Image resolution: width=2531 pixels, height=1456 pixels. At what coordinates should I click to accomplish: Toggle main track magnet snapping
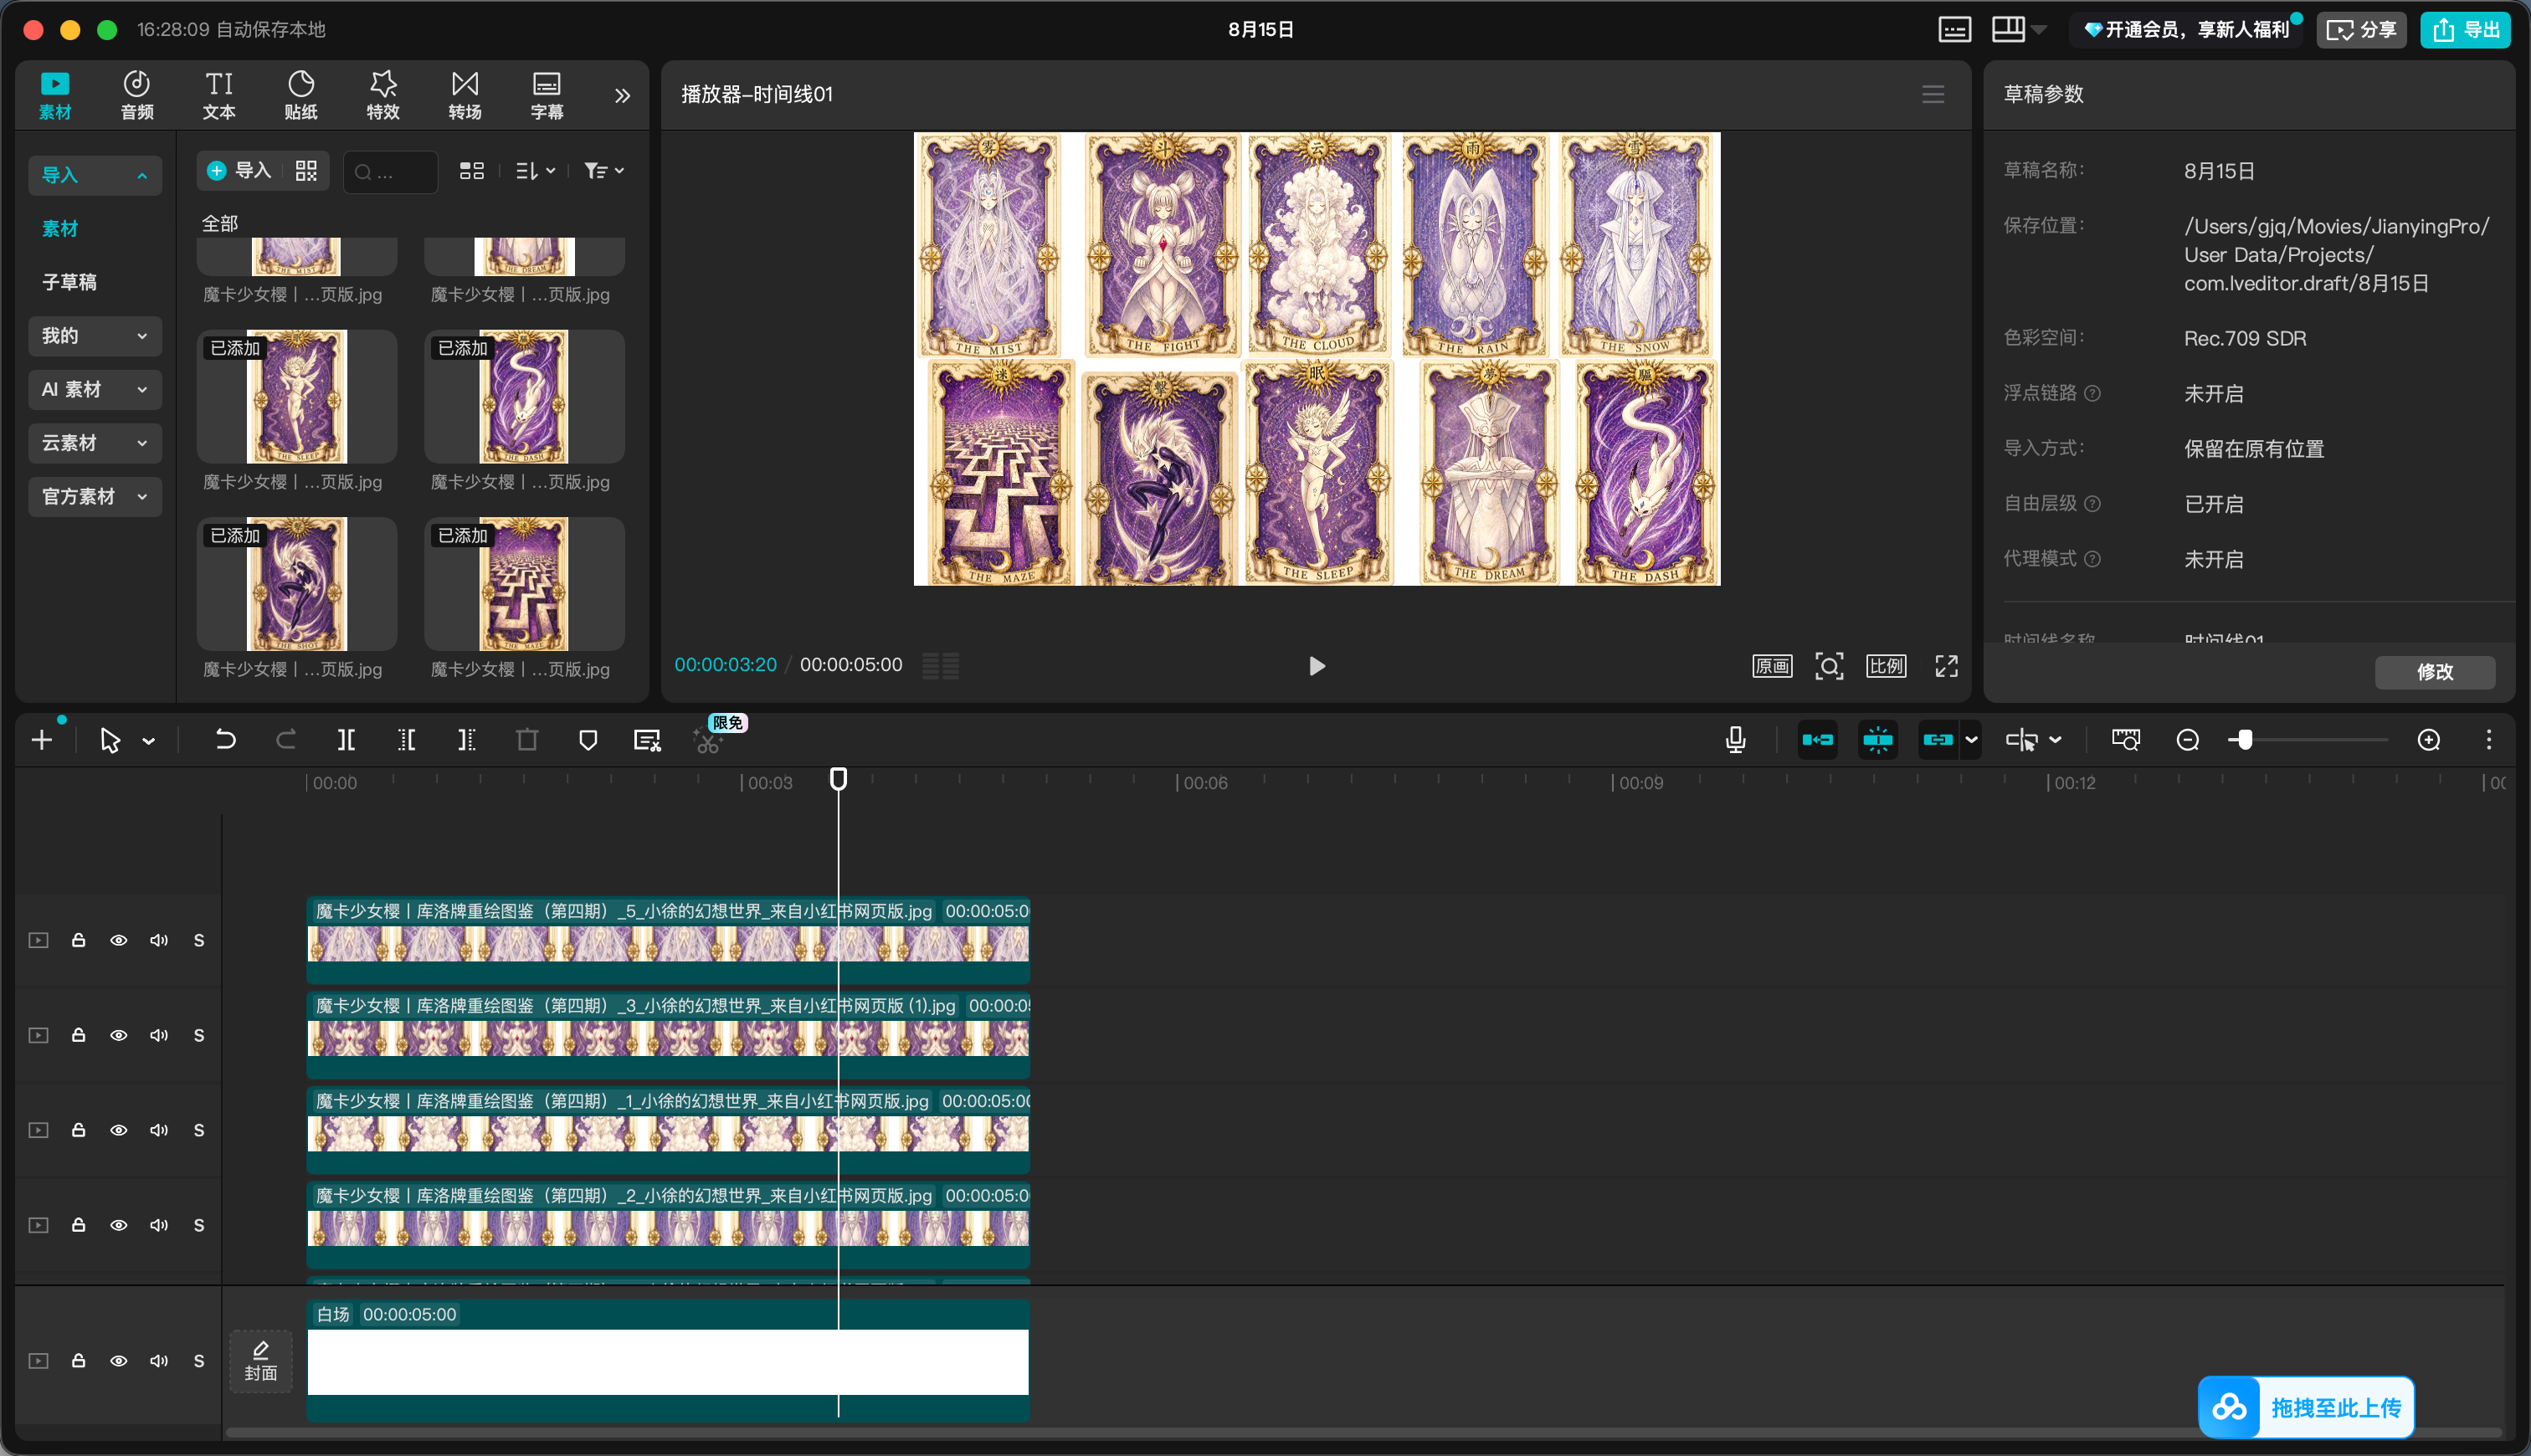coord(1818,740)
